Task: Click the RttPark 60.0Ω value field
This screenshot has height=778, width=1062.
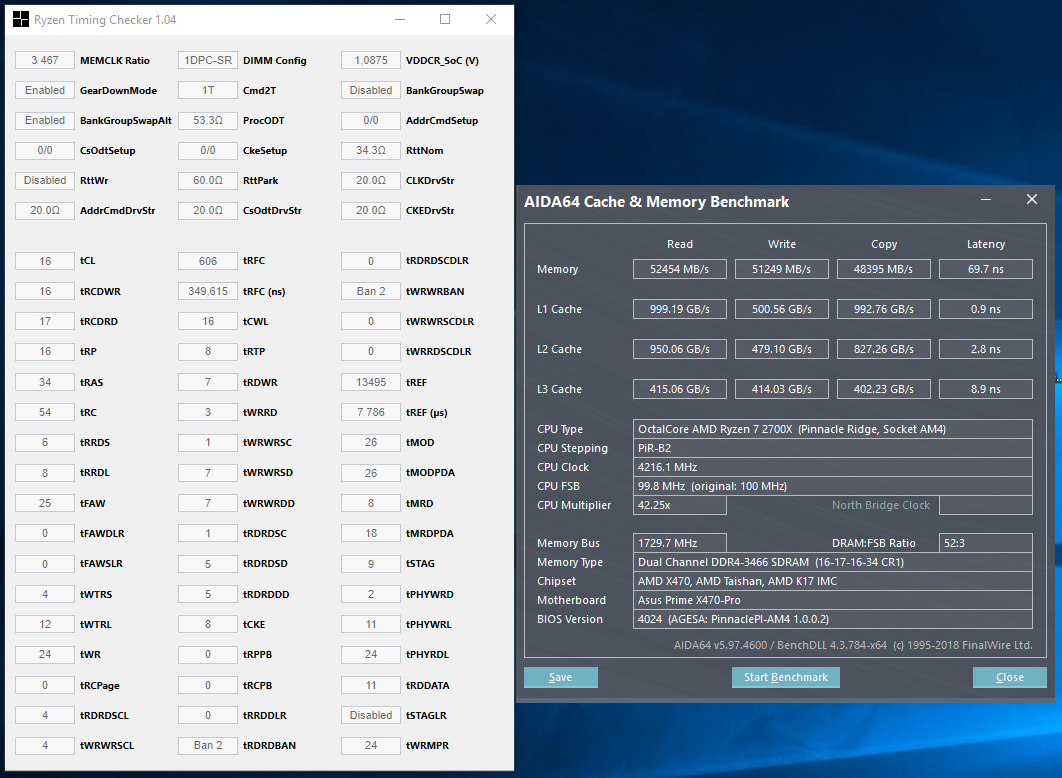Action: (x=208, y=180)
